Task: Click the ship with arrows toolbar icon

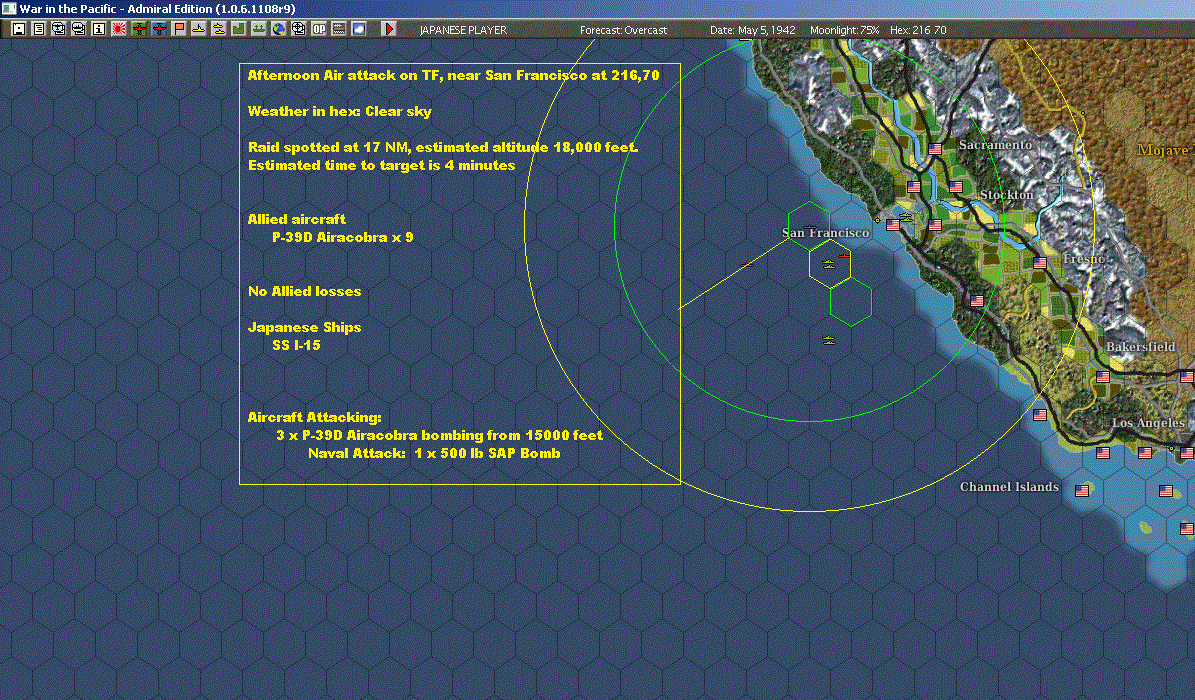Action: [259, 29]
